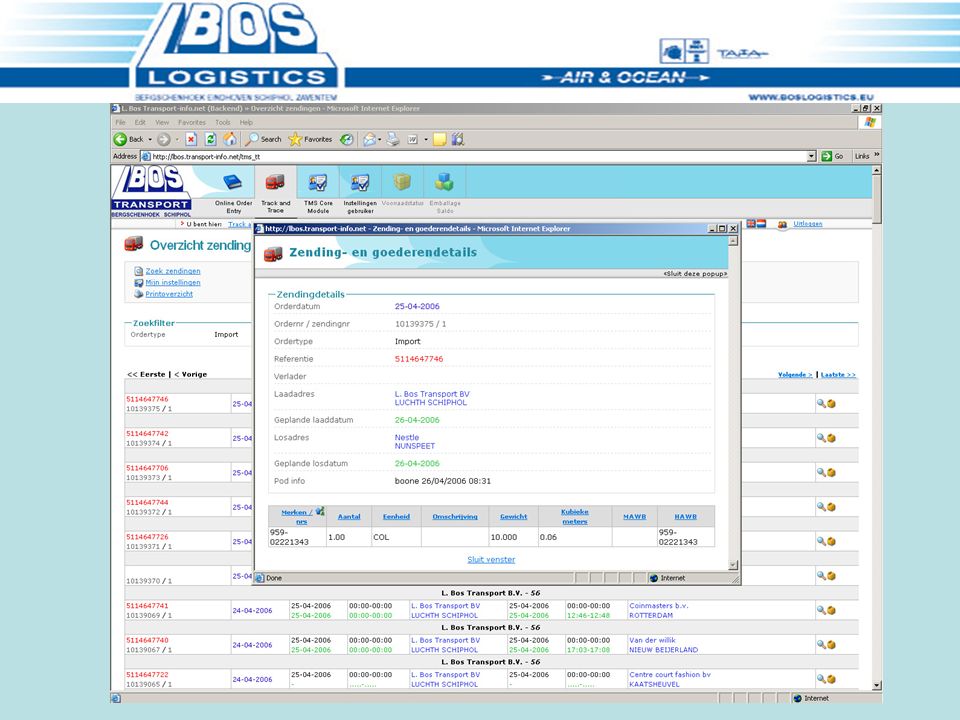The height and width of the screenshot is (720, 960).
Task: Open Favorites in IE toolbar
Action: point(310,140)
